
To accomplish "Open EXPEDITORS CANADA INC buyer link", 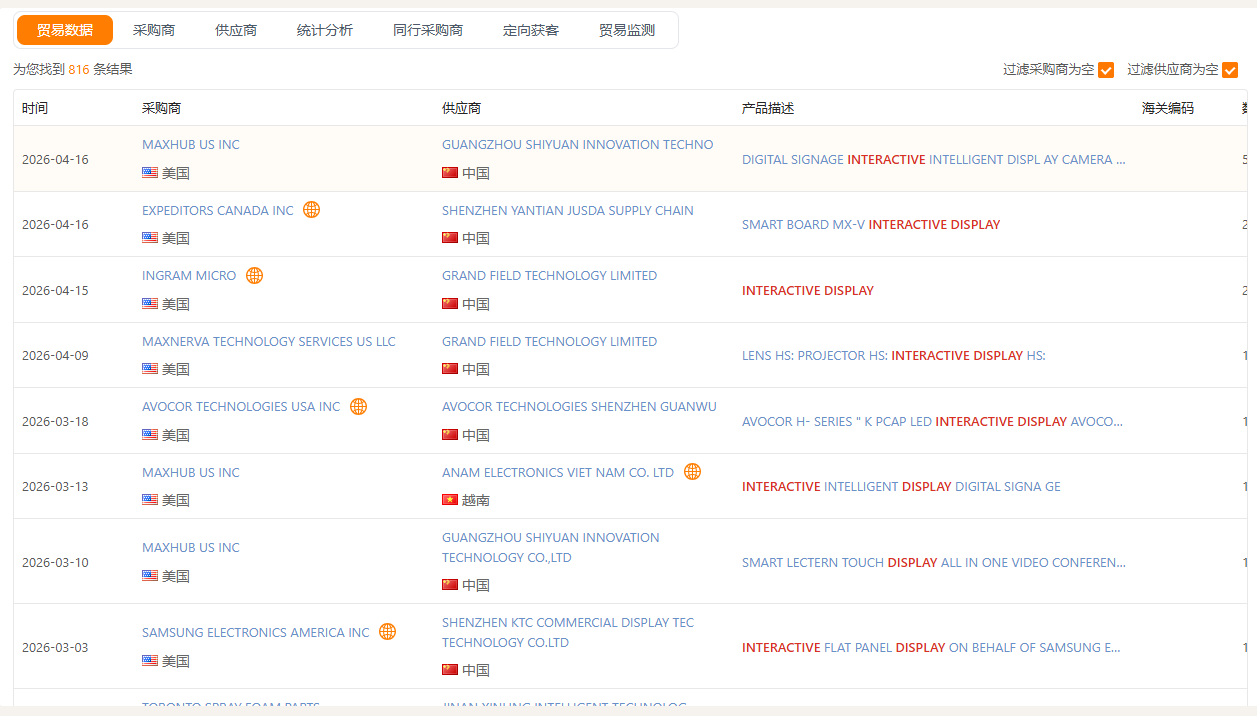I will coord(218,211).
